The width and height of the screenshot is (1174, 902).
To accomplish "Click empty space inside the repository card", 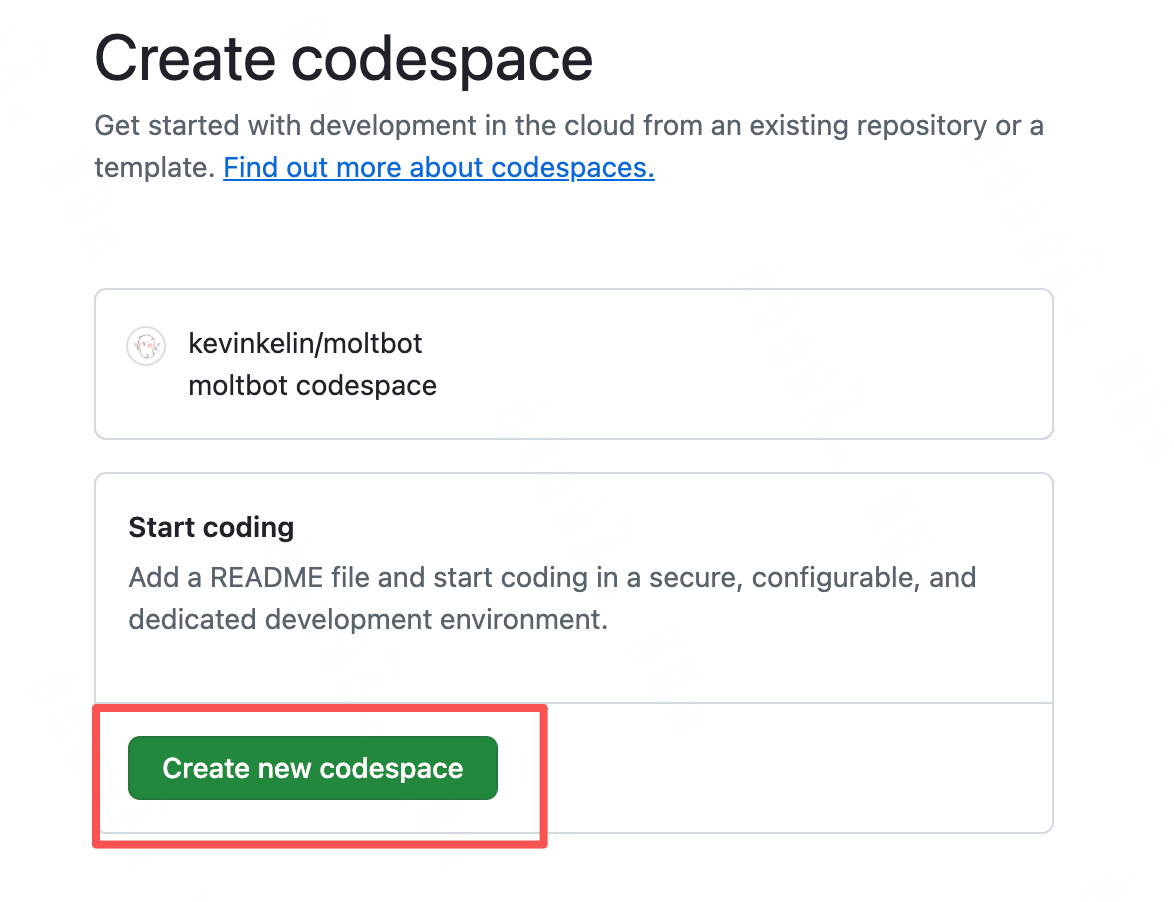I will (740, 365).
